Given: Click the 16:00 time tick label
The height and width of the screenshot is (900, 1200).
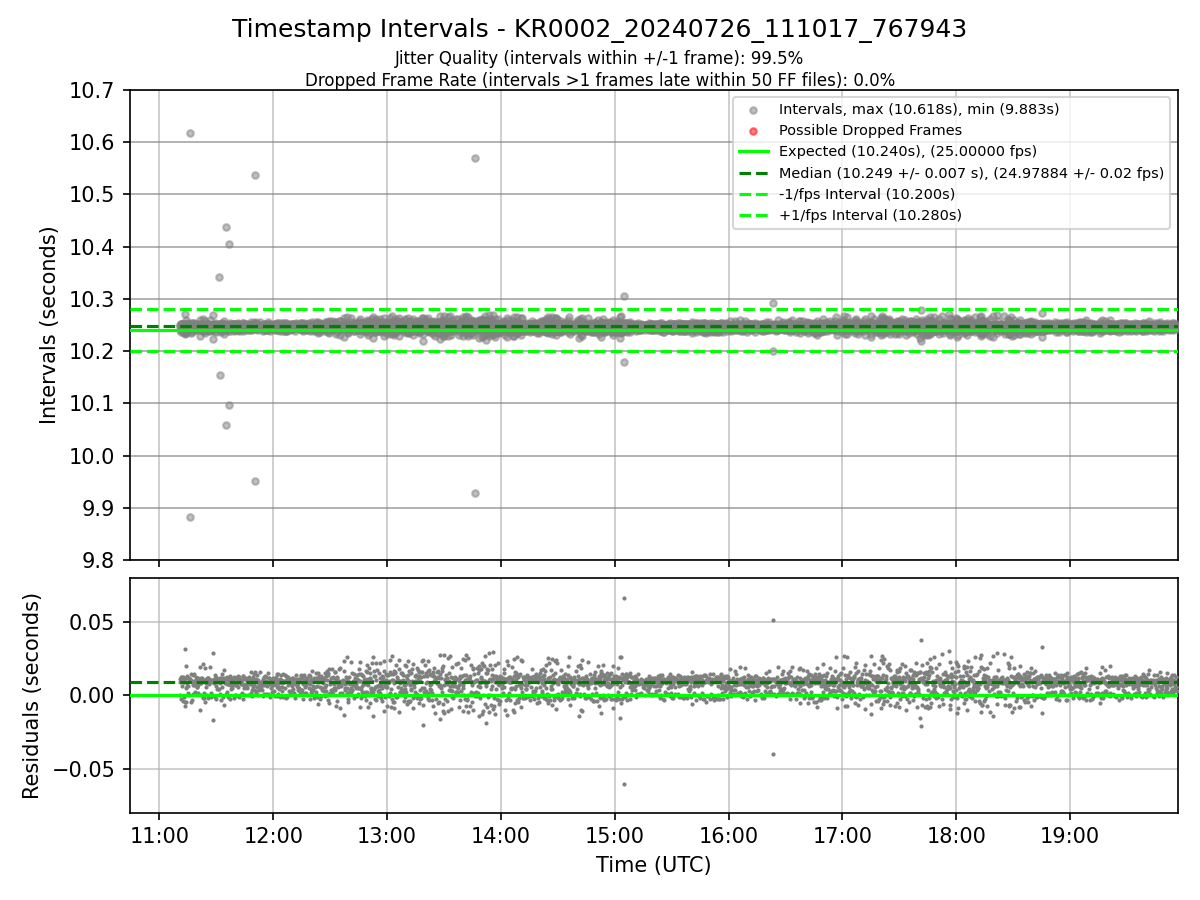Looking at the screenshot, I should point(728,834).
